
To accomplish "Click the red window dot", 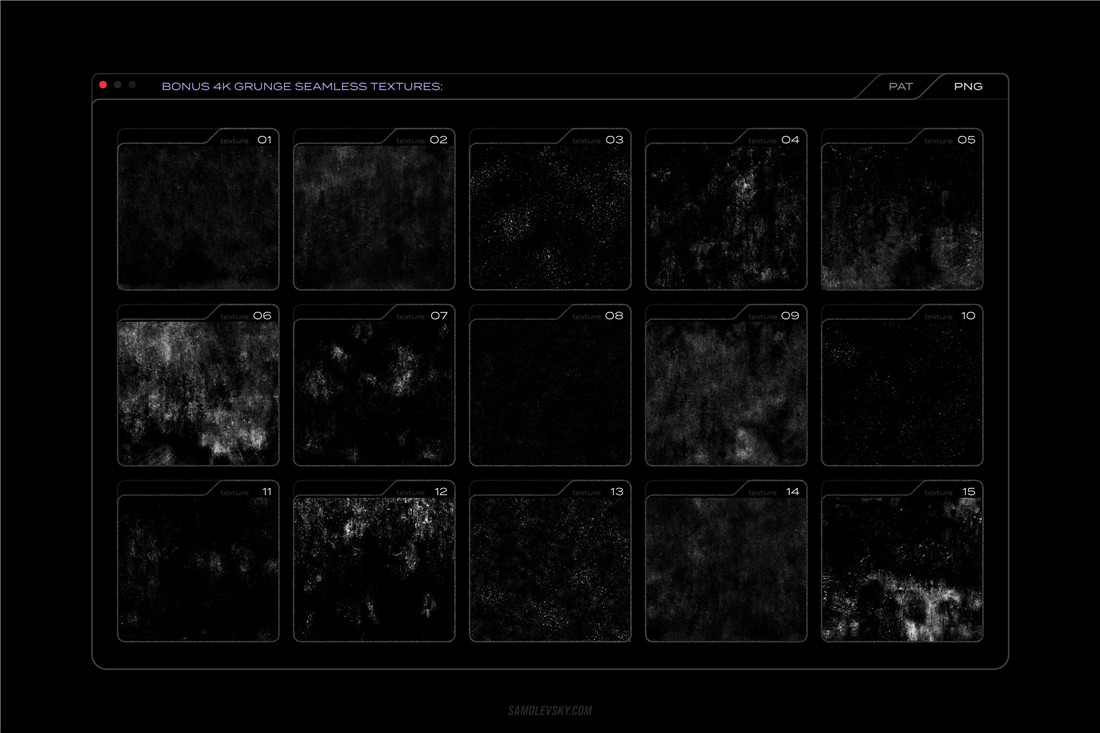I will pos(103,85).
